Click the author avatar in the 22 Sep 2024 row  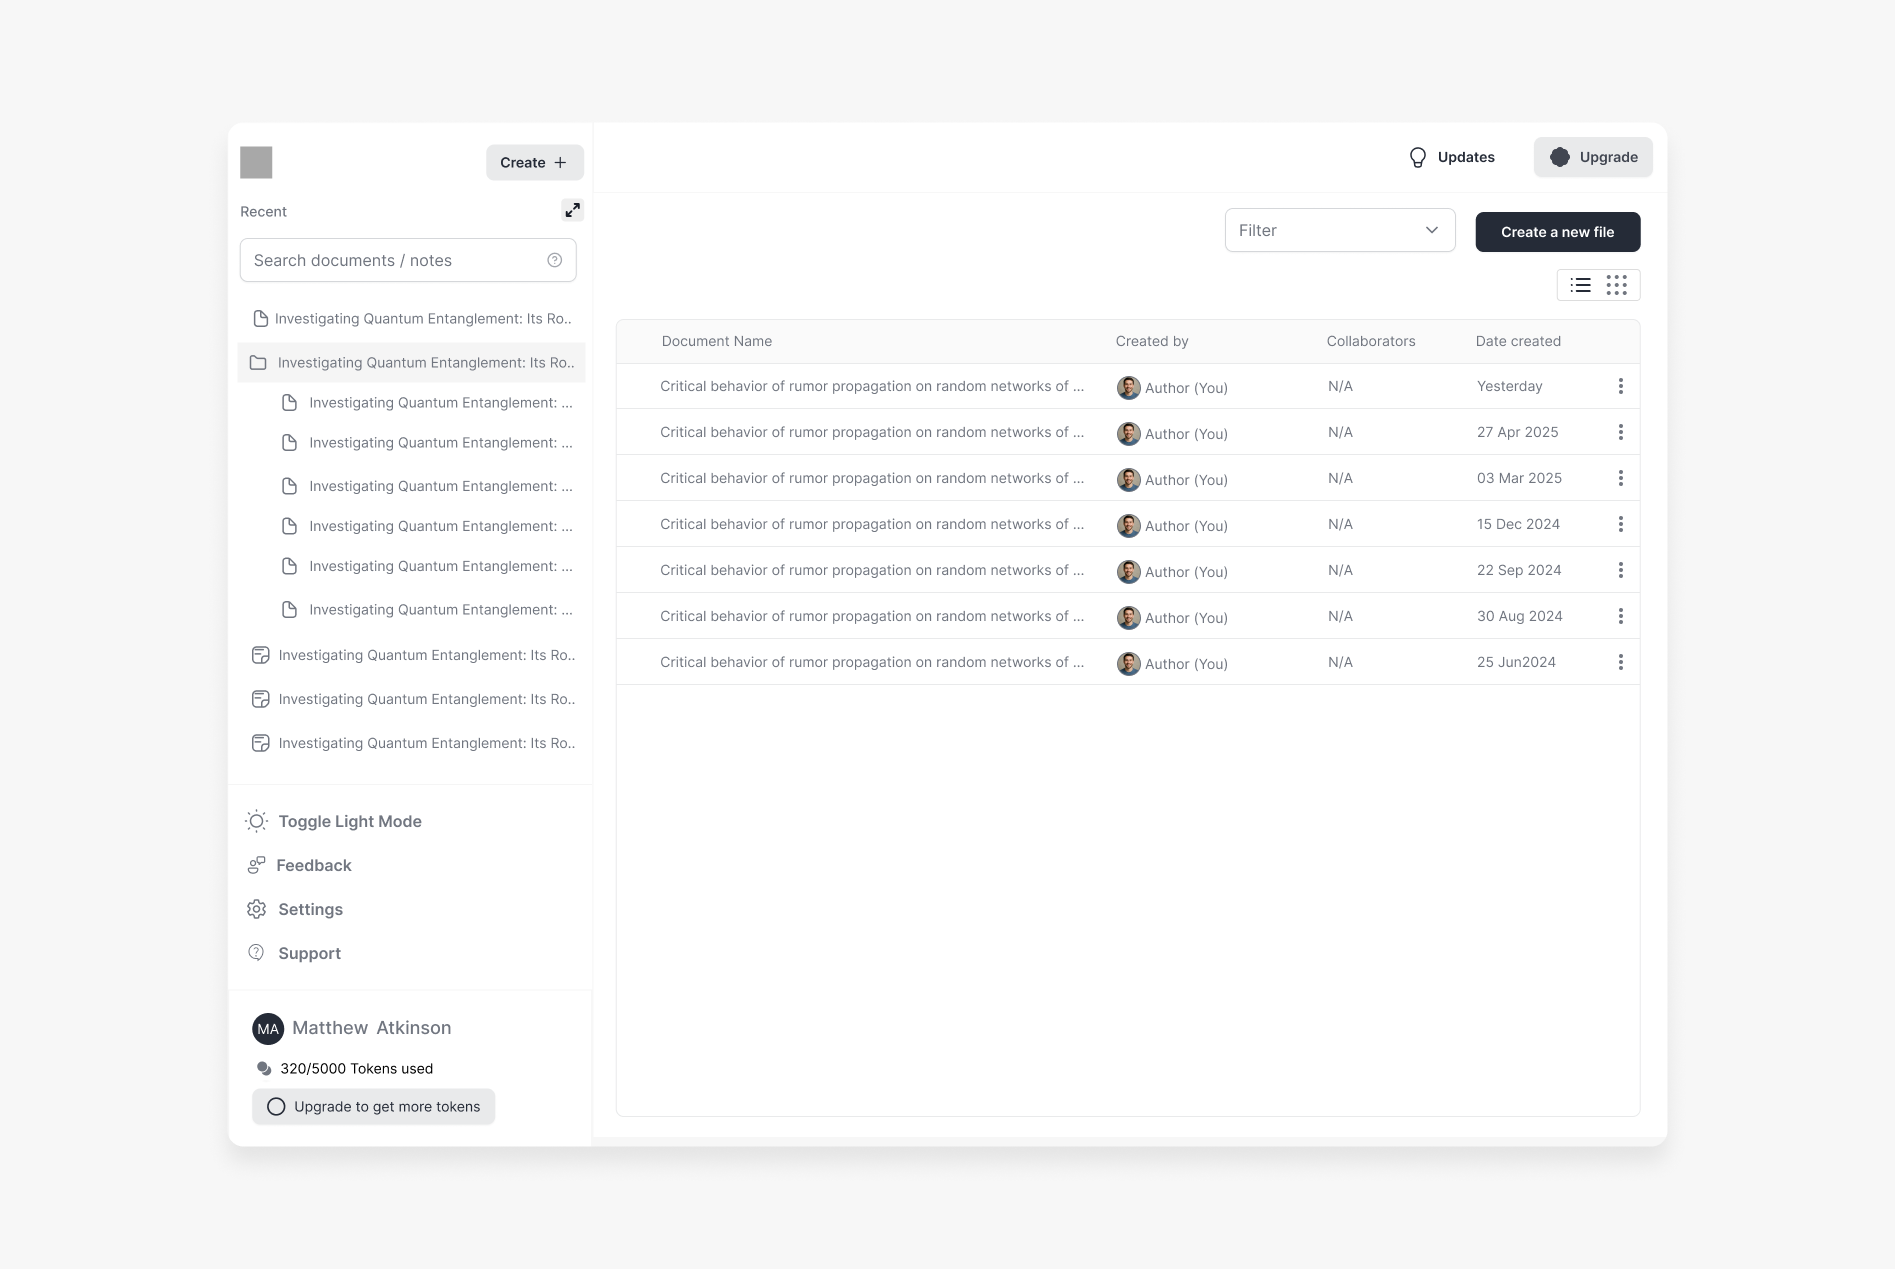point(1129,572)
